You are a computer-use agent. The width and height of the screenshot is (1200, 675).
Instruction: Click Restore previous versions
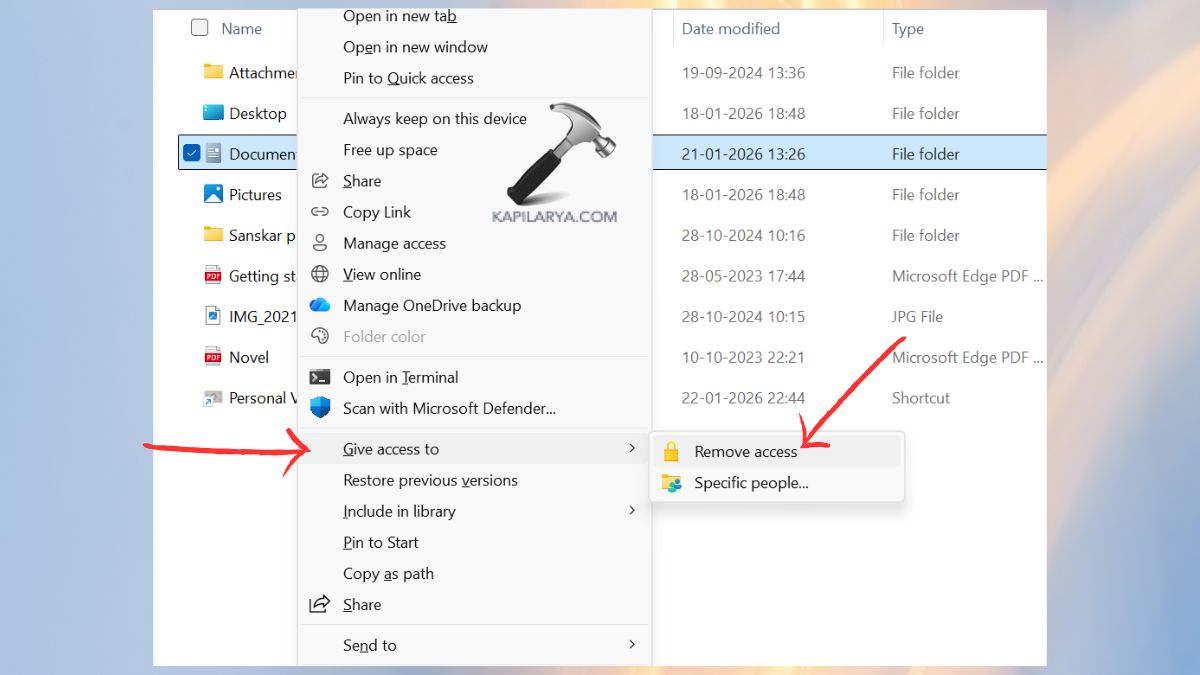point(430,480)
